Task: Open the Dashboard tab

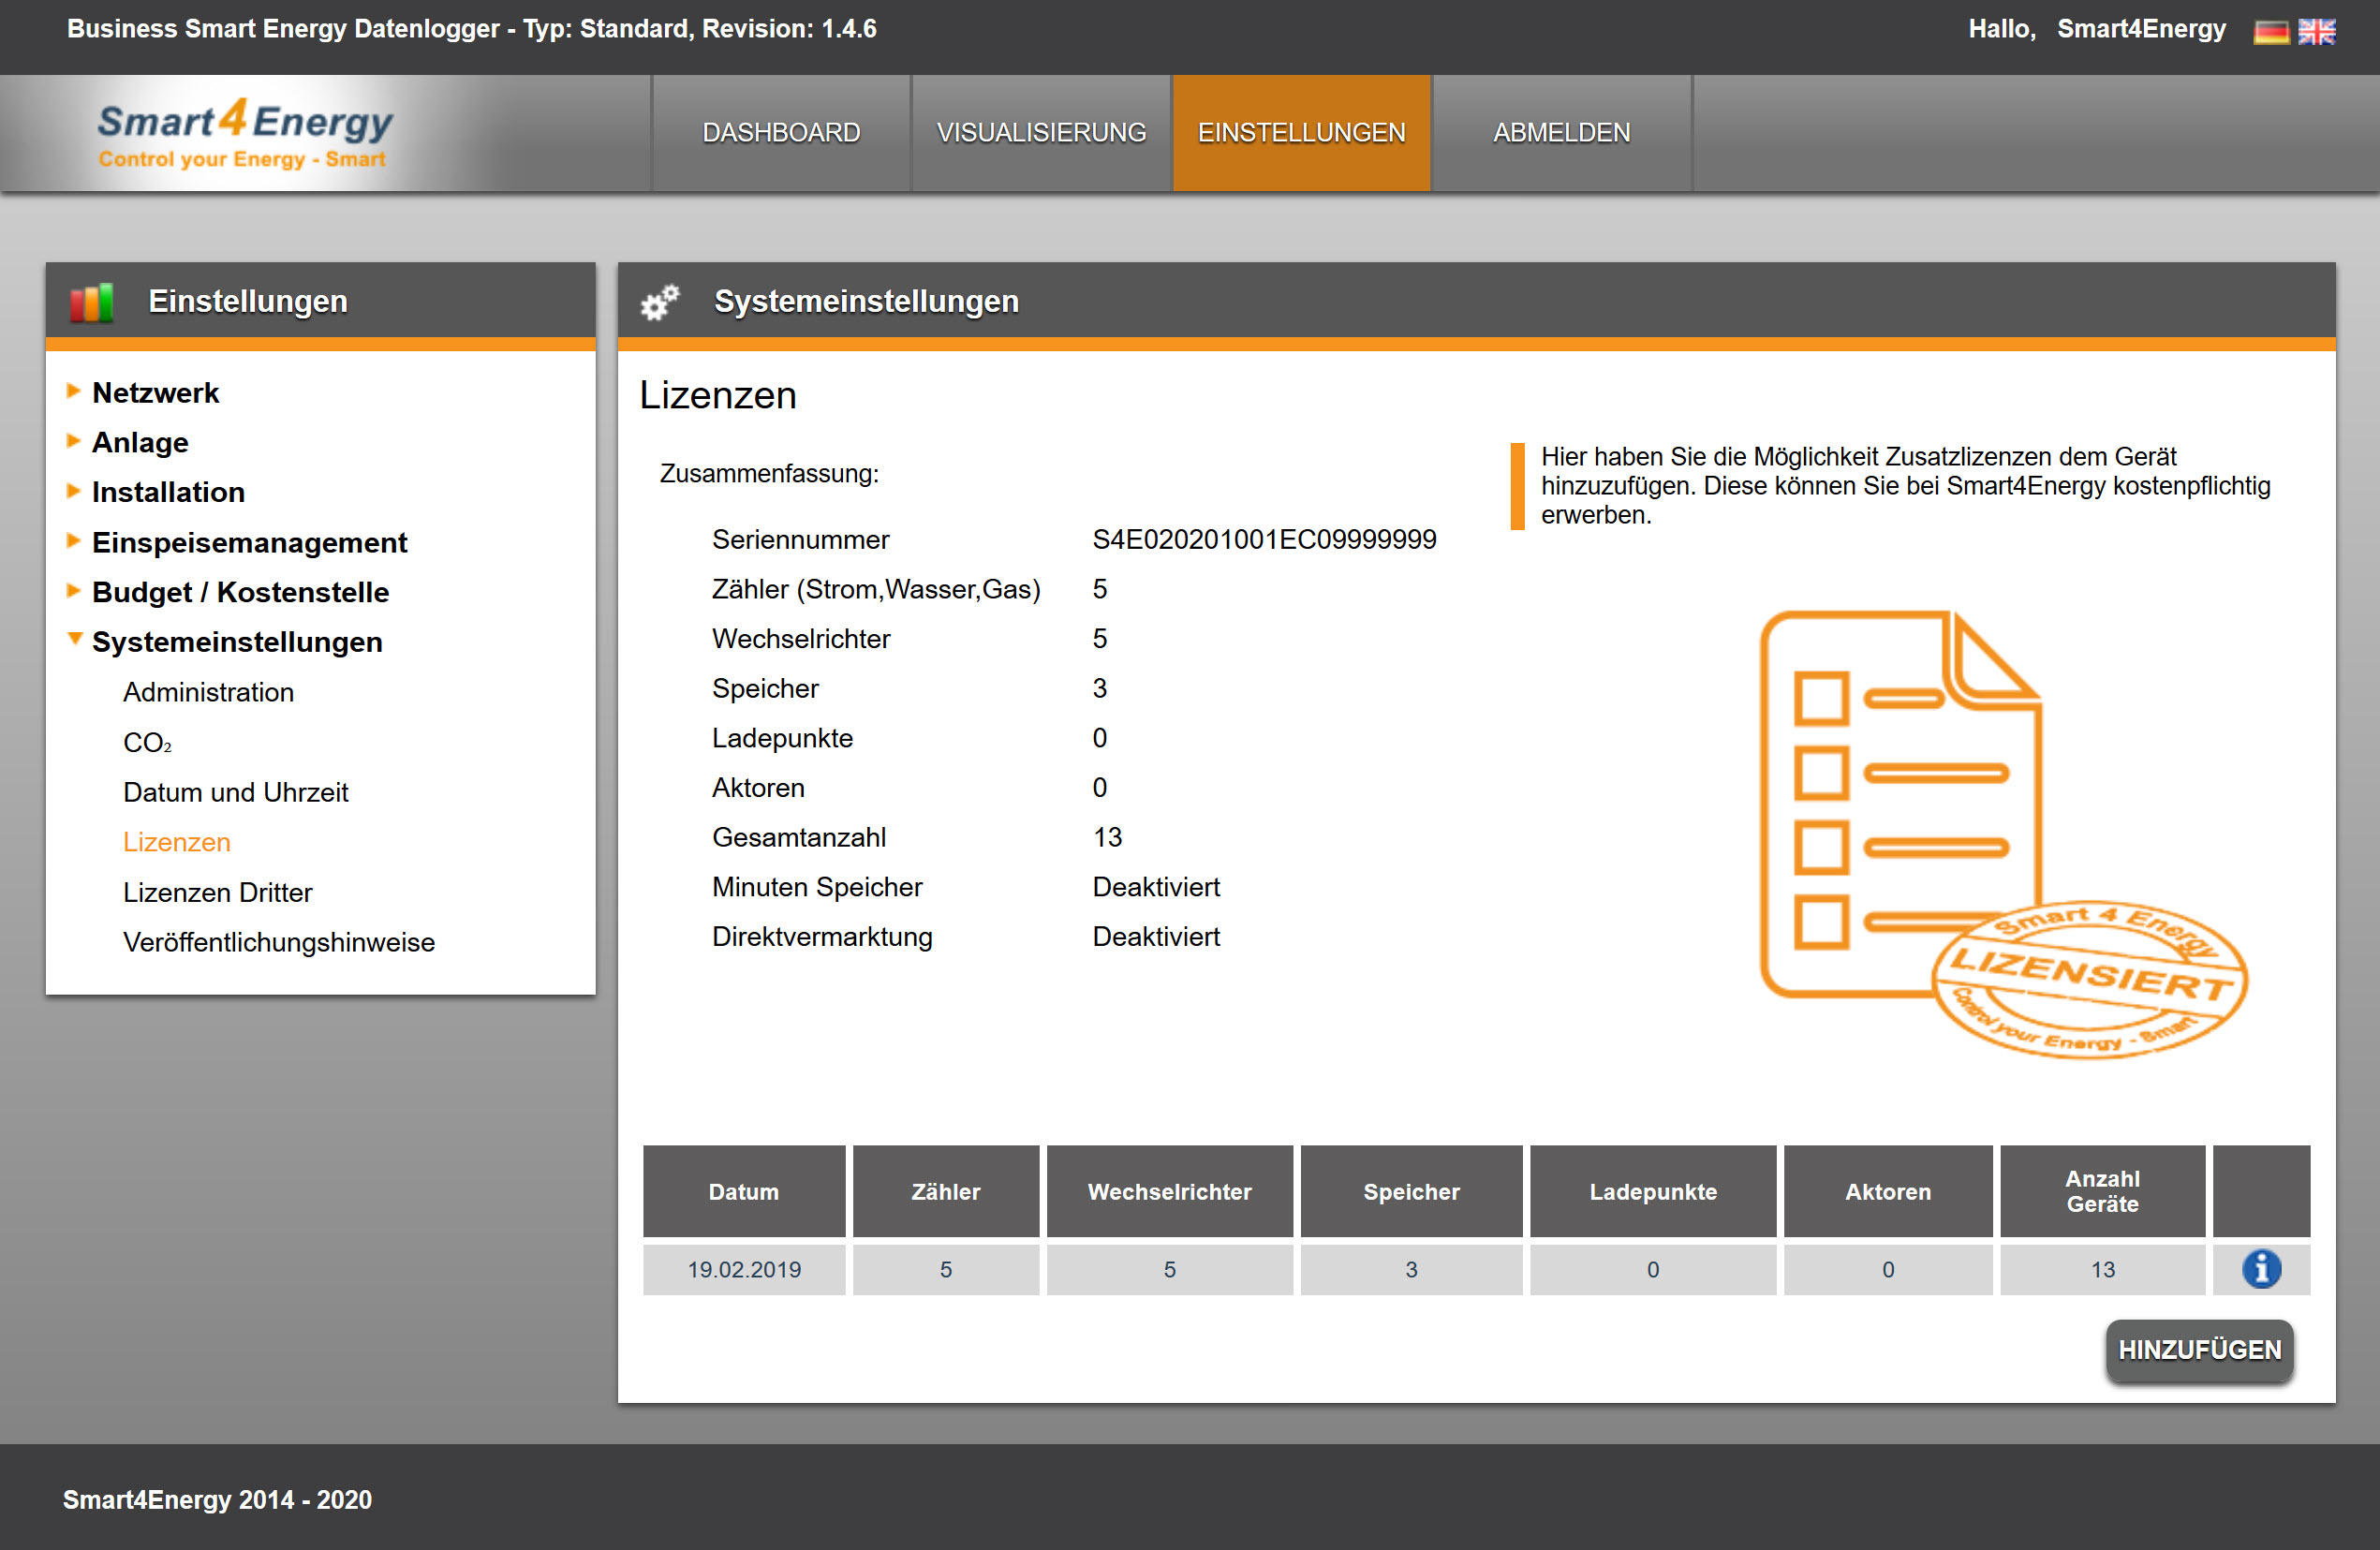Action: [781, 132]
